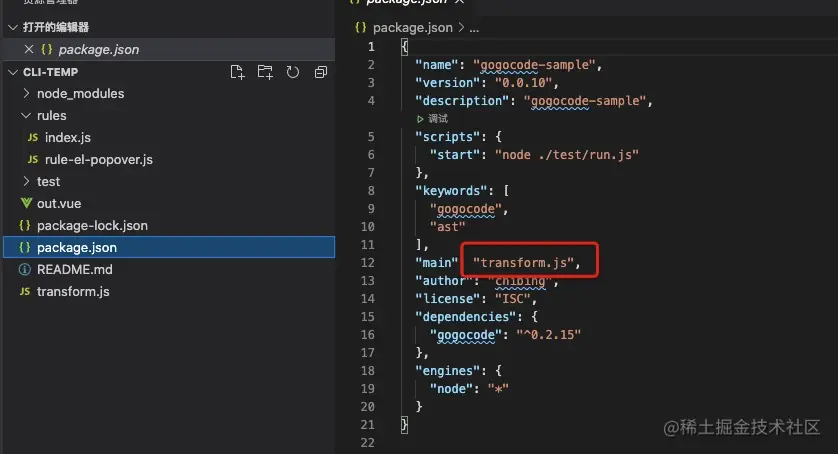Click line number 5 in the gutter
Image resolution: width=838 pixels, height=454 pixels.
tap(371, 137)
